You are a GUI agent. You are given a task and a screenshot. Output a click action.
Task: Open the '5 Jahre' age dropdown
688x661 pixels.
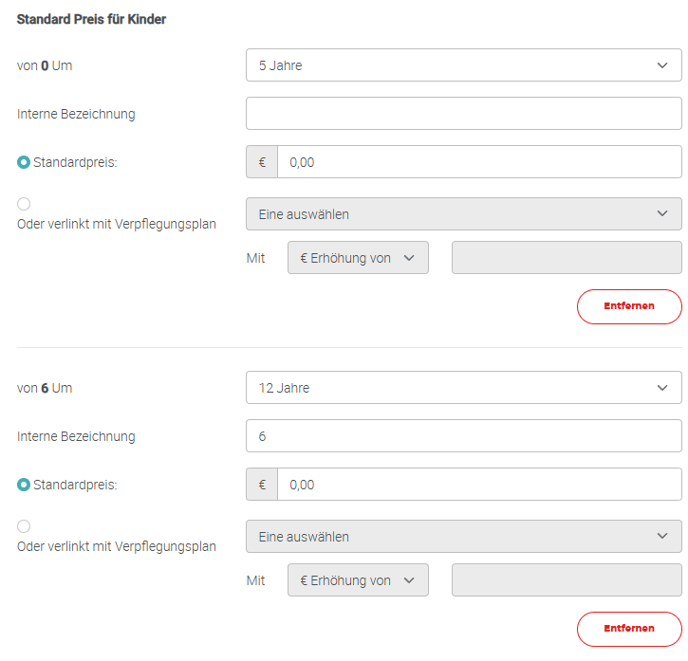(x=463, y=65)
